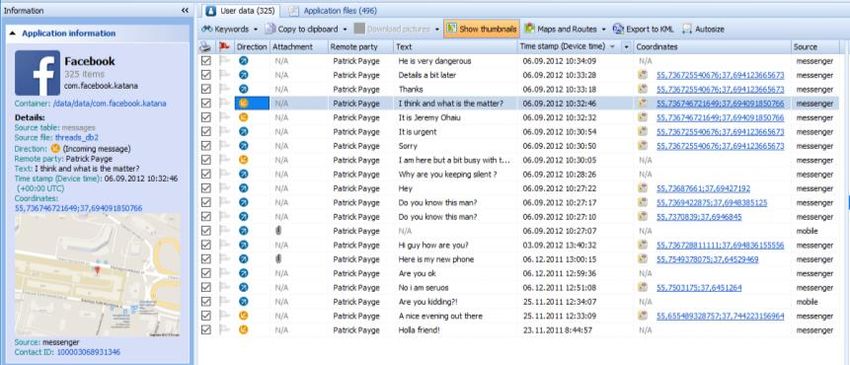Sort by Remote party column header
The height and width of the screenshot is (365, 850).
click(x=360, y=47)
